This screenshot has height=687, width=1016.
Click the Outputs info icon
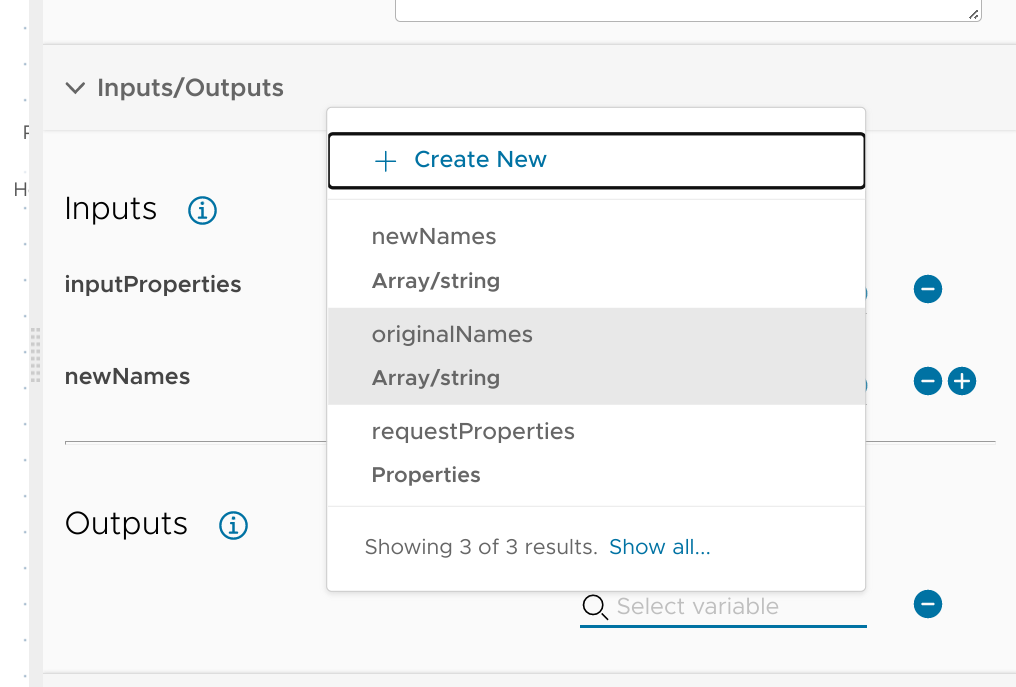pyautogui.click(x=233, y=525)
